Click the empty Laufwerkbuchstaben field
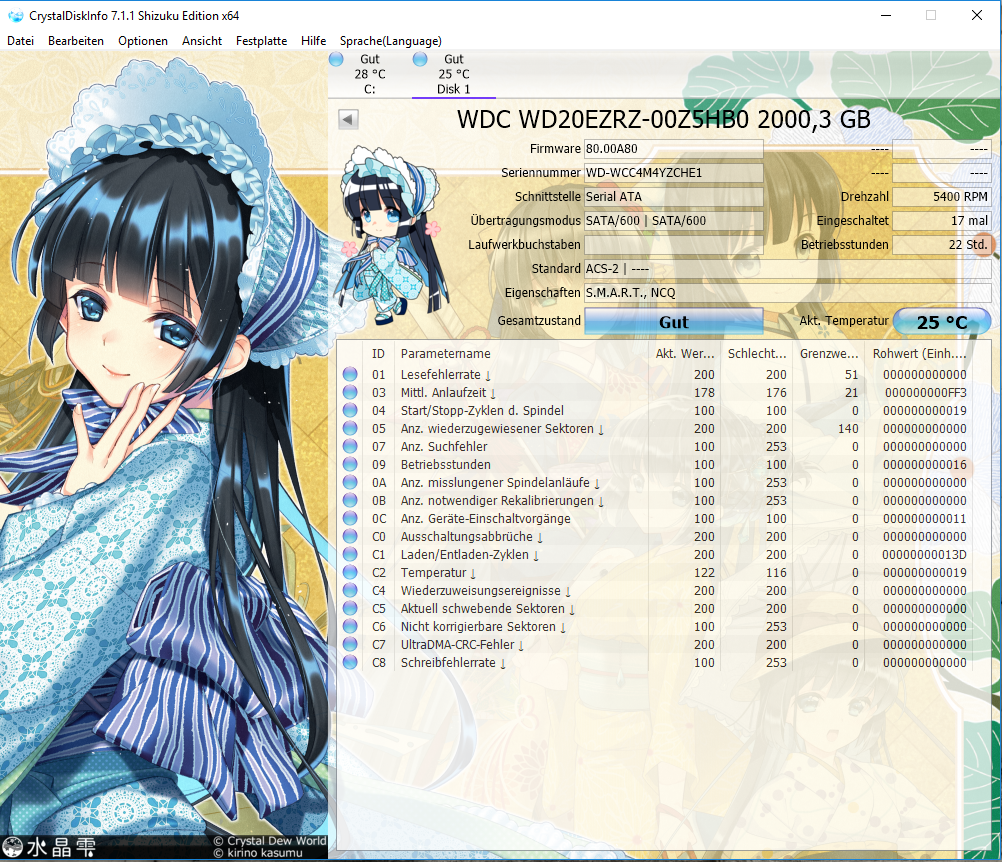The image size is (1002, 862). [x=674, y=245]
